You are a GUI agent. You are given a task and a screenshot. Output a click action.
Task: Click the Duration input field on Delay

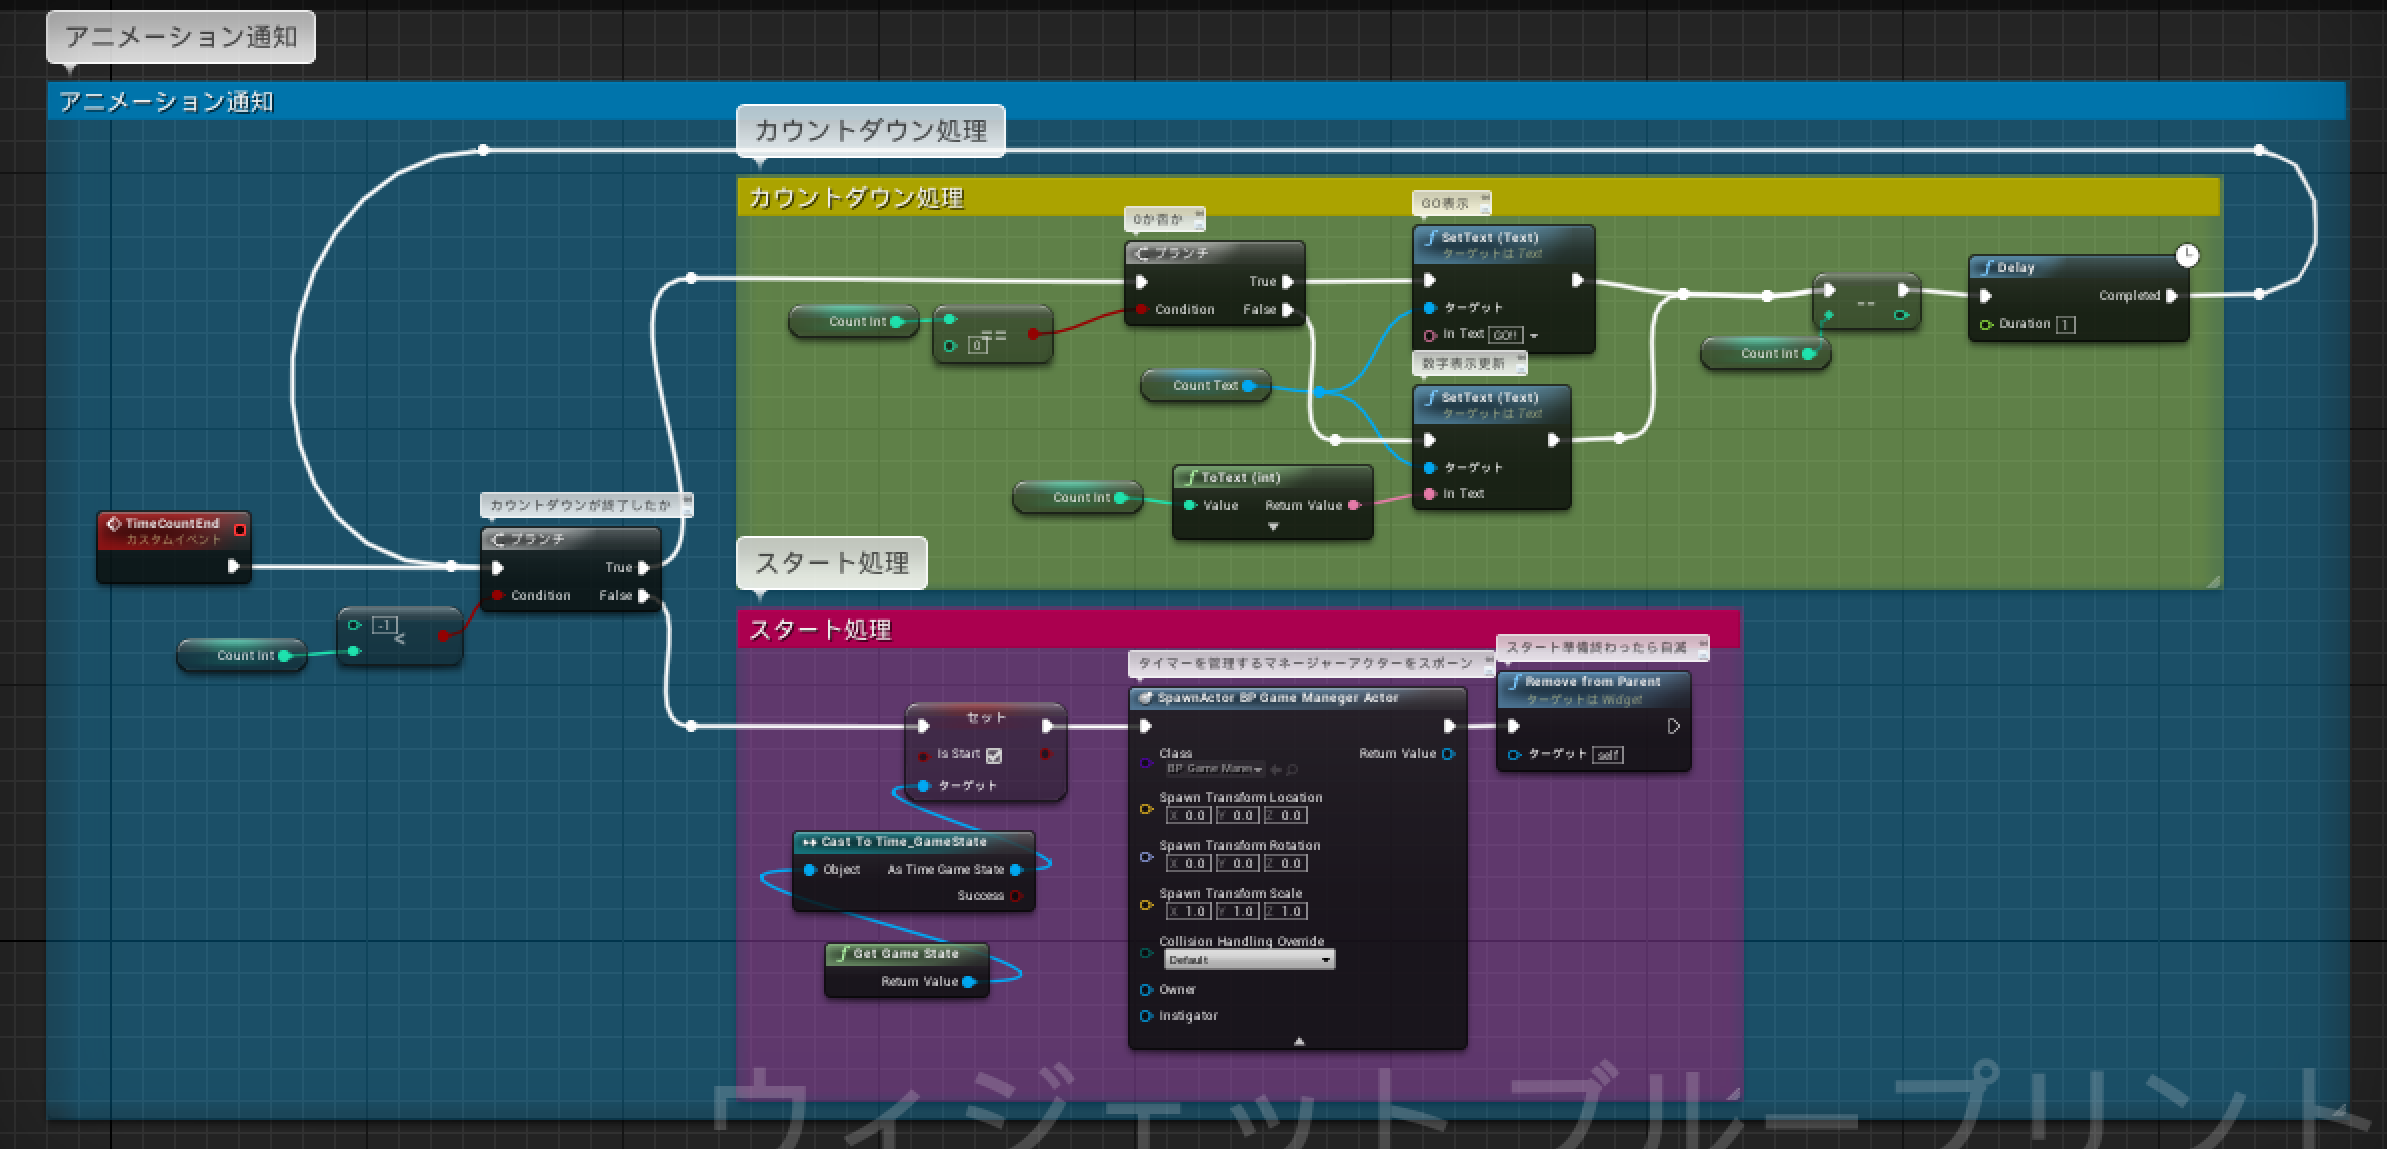(x=2066, y=325)
